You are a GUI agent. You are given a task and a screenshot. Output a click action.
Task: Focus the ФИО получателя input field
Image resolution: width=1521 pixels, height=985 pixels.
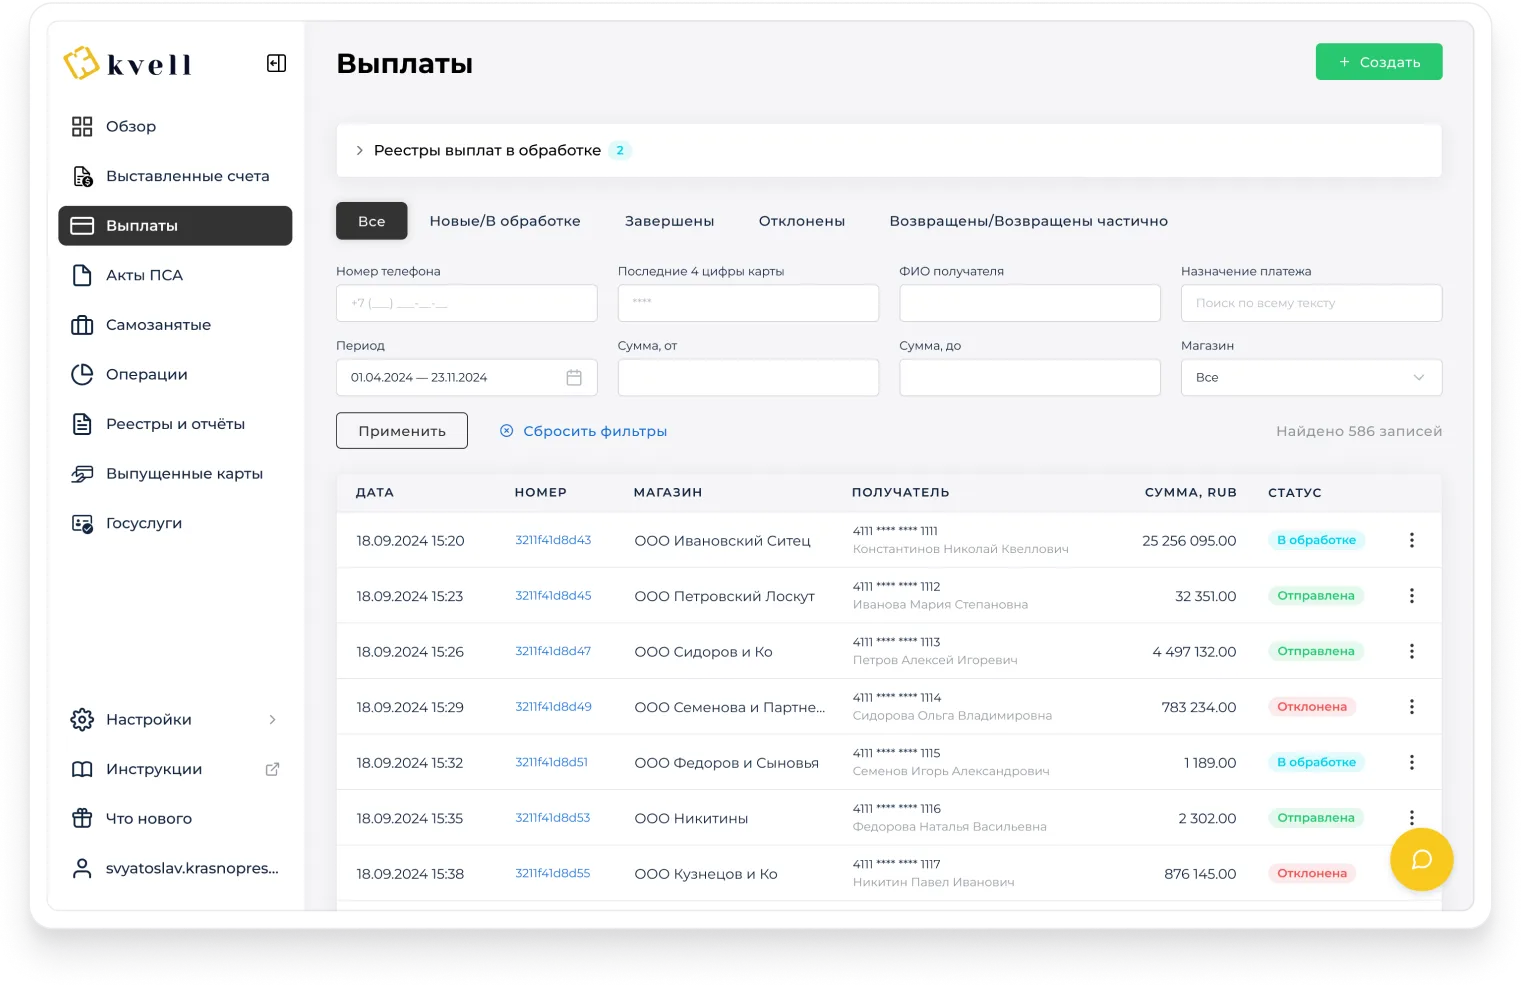1029,303
